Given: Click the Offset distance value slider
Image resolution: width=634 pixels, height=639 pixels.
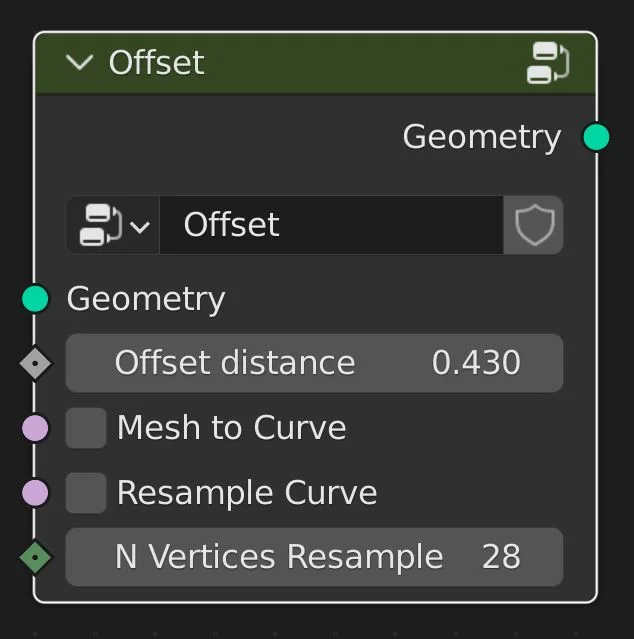Looking at the screenshot, I should 314,363.
